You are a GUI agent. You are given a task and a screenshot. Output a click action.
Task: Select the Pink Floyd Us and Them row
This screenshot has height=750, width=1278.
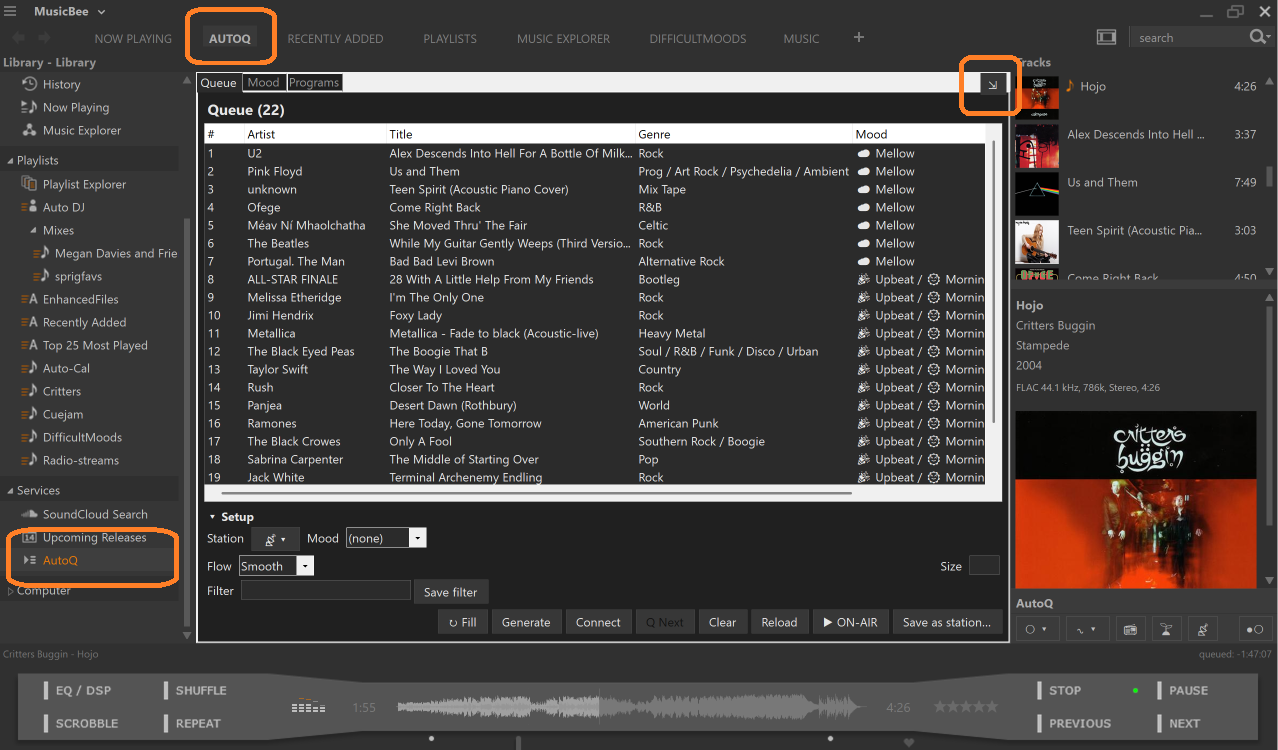point(595,171)
